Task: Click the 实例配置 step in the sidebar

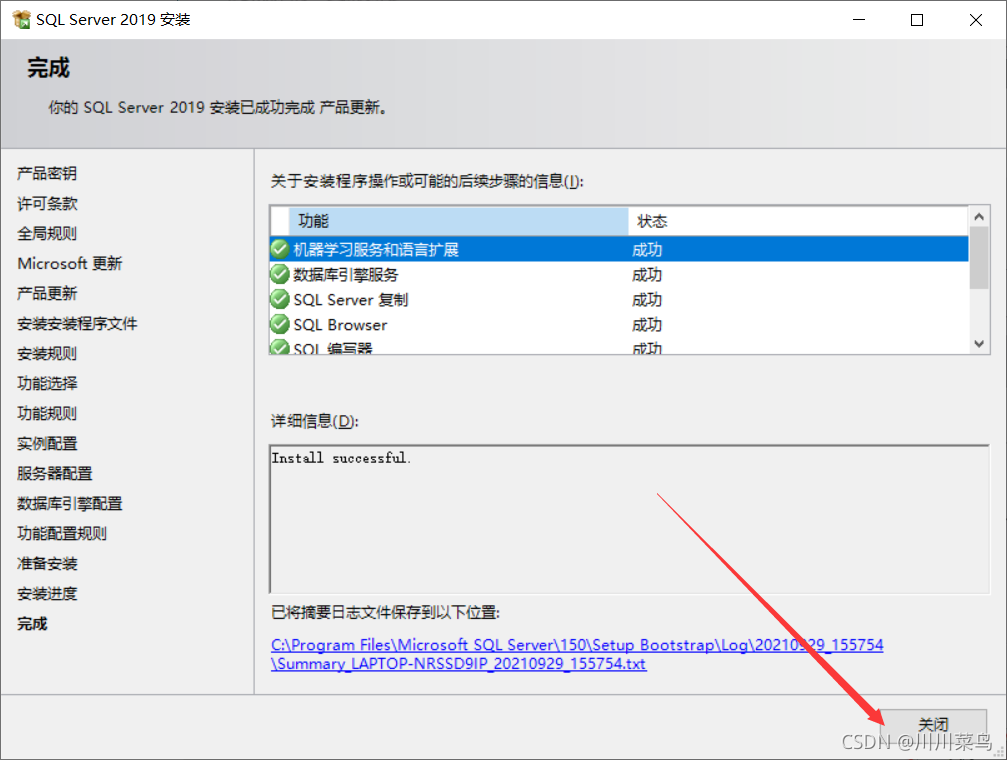Action: [47, 443]
